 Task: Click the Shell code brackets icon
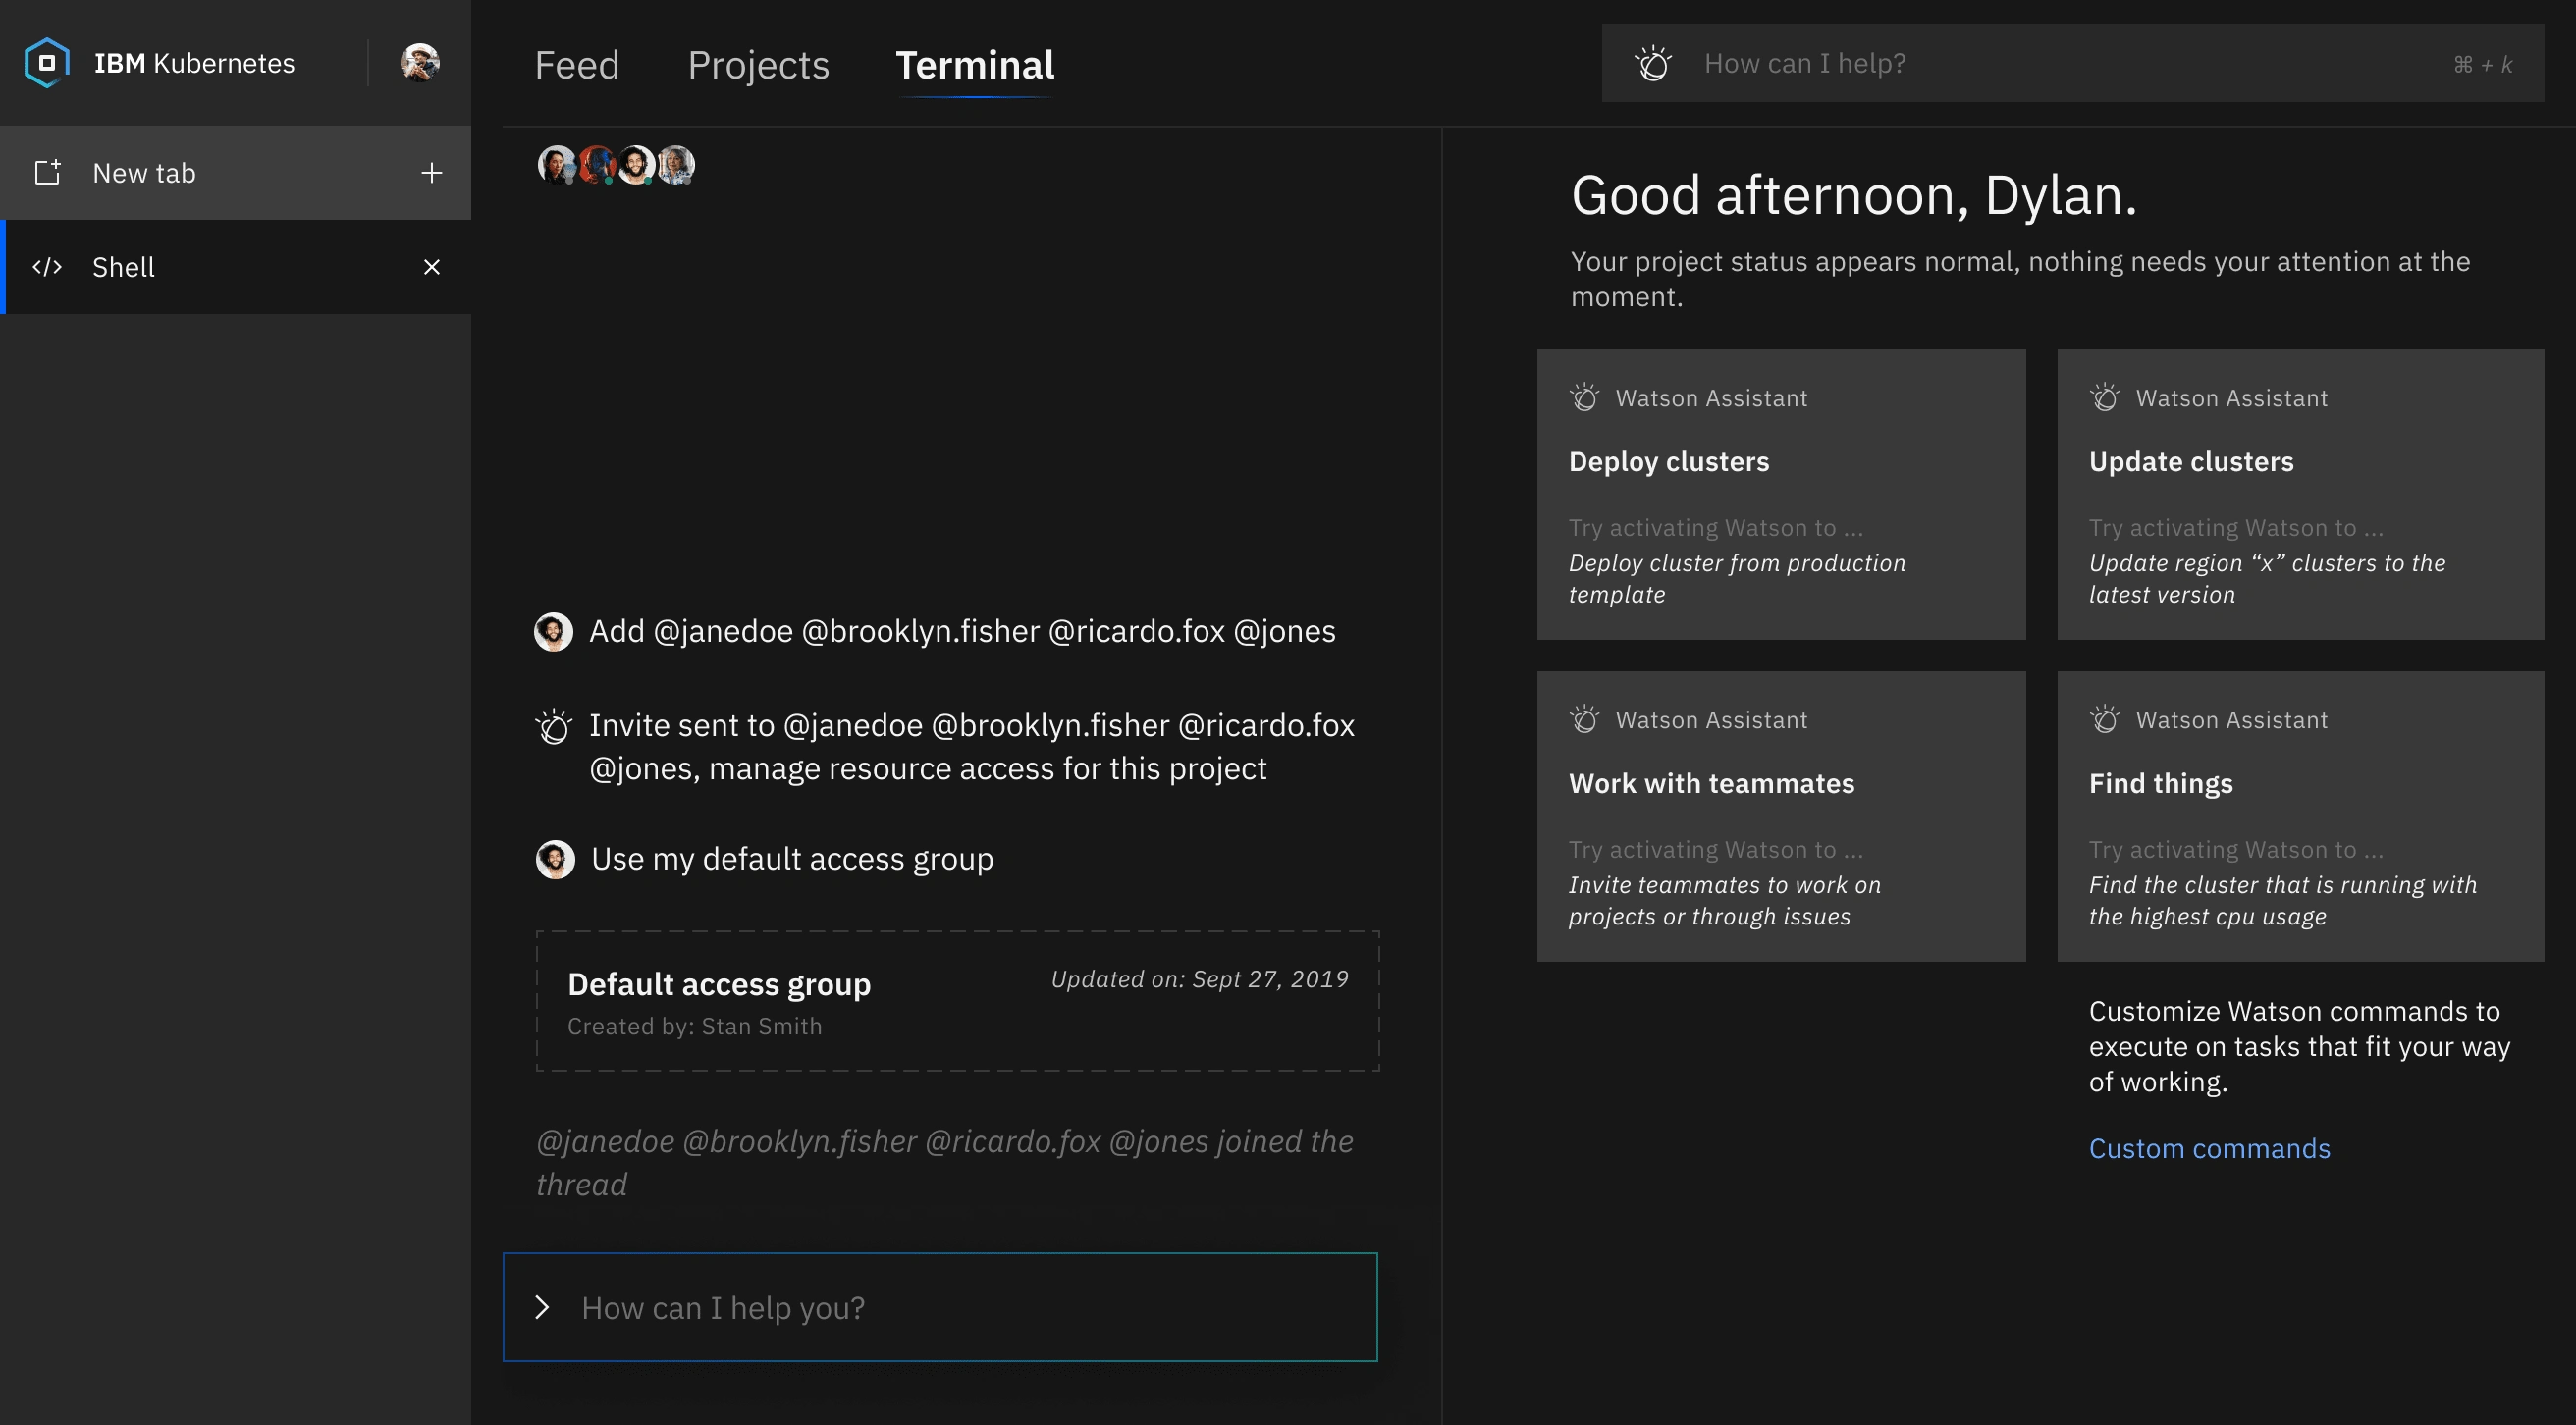coord(47,267)
